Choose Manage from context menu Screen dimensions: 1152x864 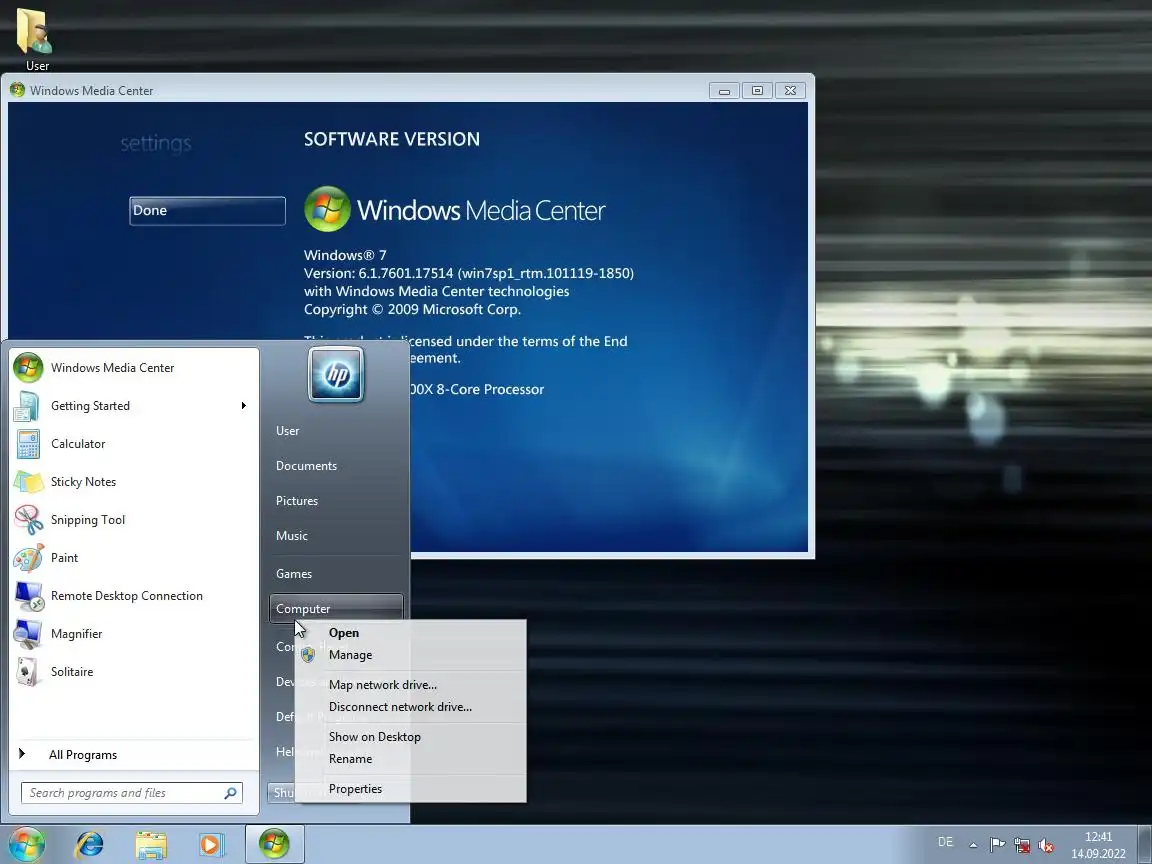click(411, 655)
